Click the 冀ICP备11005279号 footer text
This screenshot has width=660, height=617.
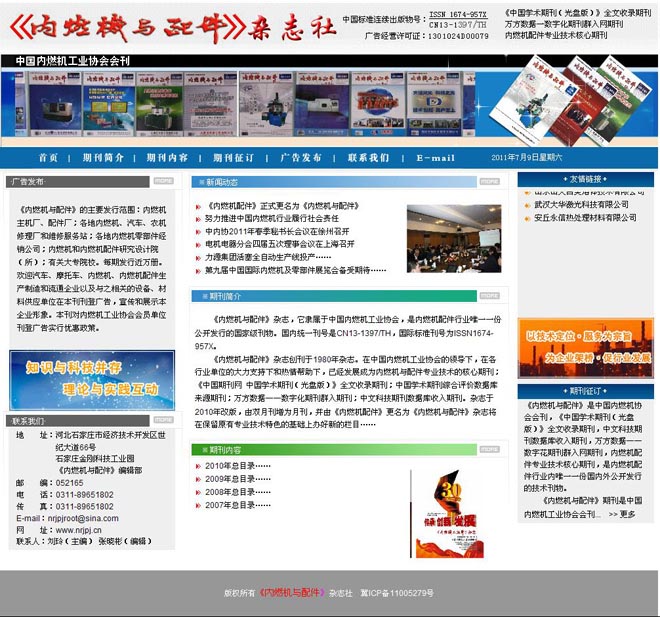pos(397,593)
